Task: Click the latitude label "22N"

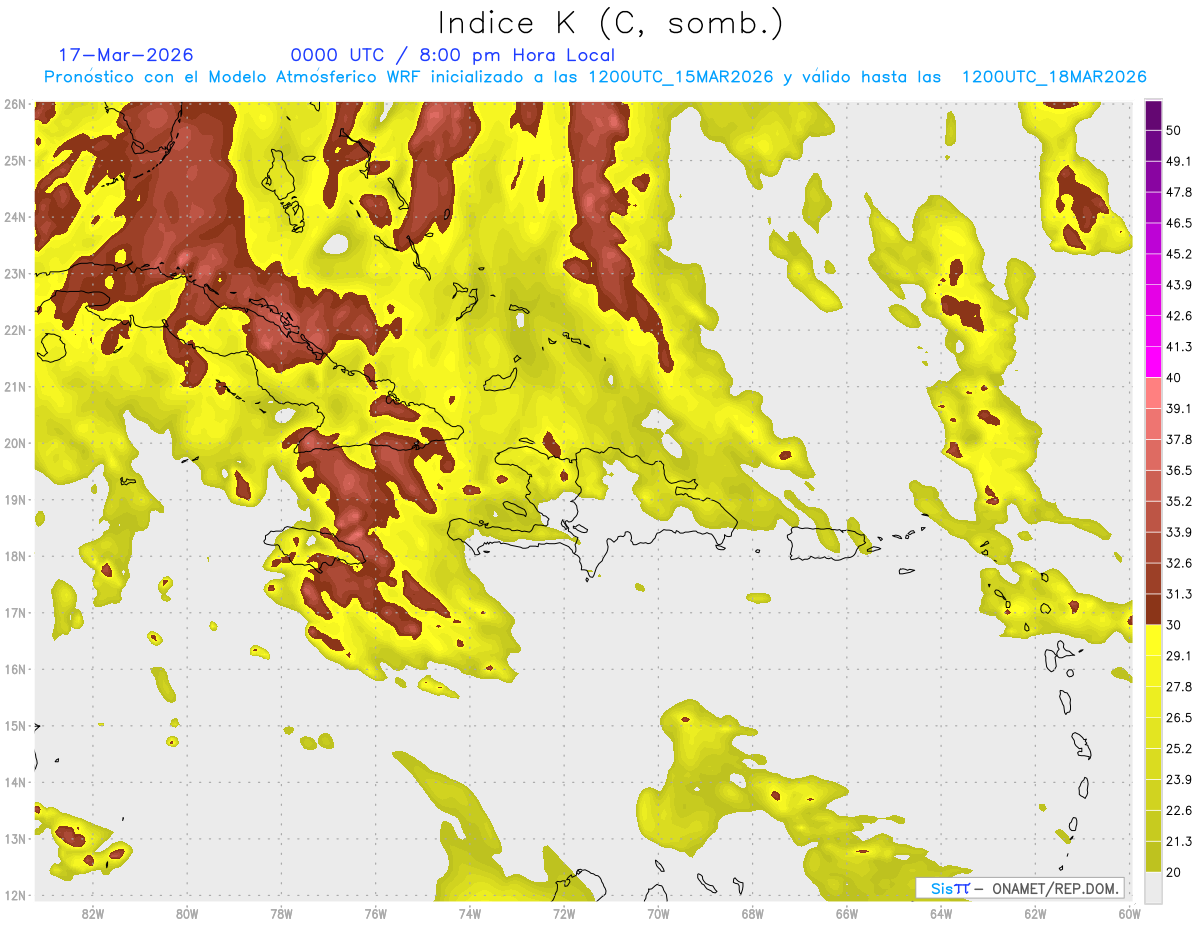Action: point(15,330)
